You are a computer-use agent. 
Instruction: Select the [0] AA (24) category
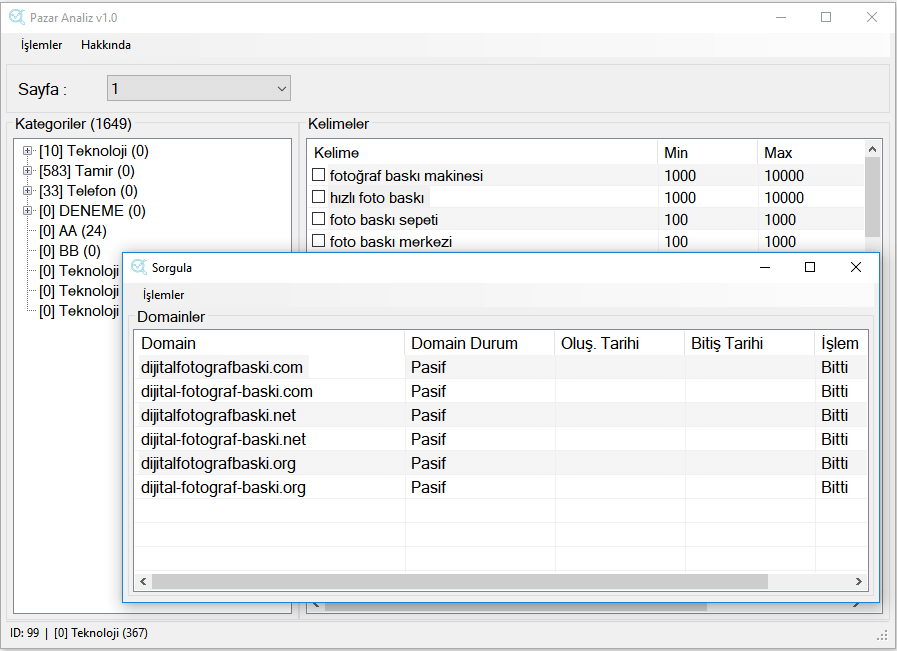pos(73,231)
